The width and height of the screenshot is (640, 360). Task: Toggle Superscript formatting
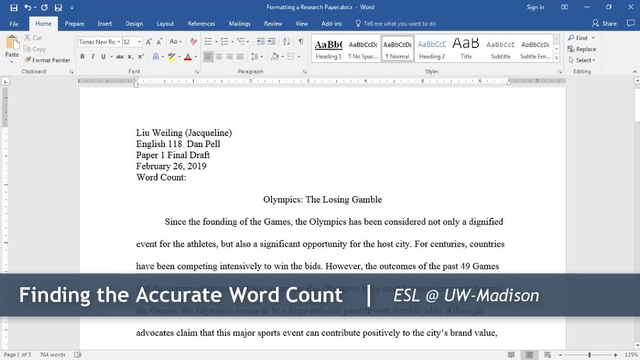click(141, 57)
